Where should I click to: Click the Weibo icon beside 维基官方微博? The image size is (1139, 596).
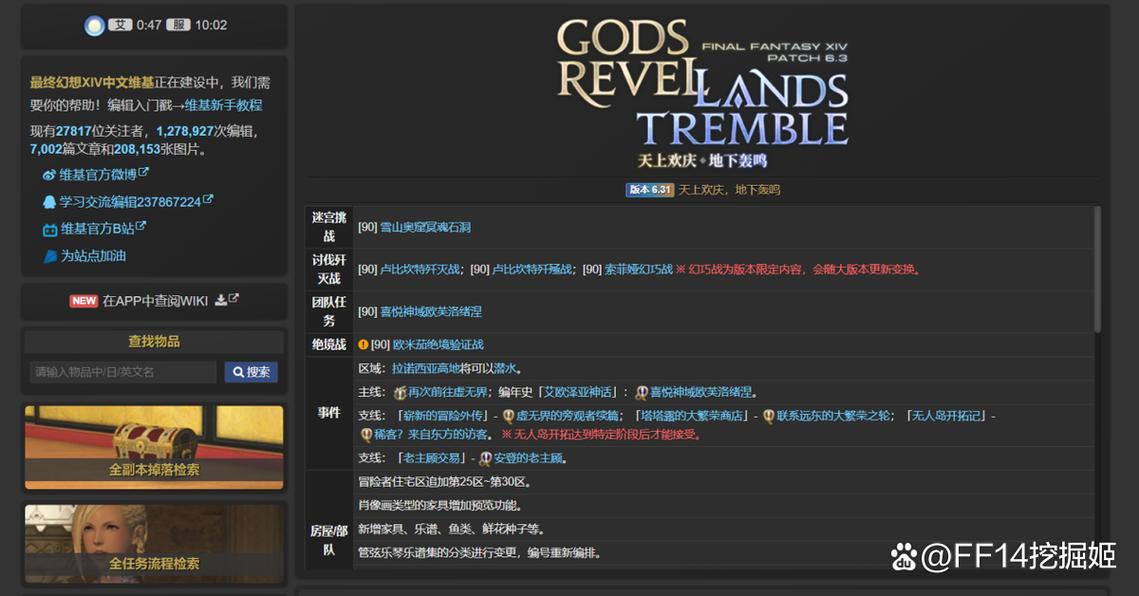pyautogui.click(x=49, y=175)
